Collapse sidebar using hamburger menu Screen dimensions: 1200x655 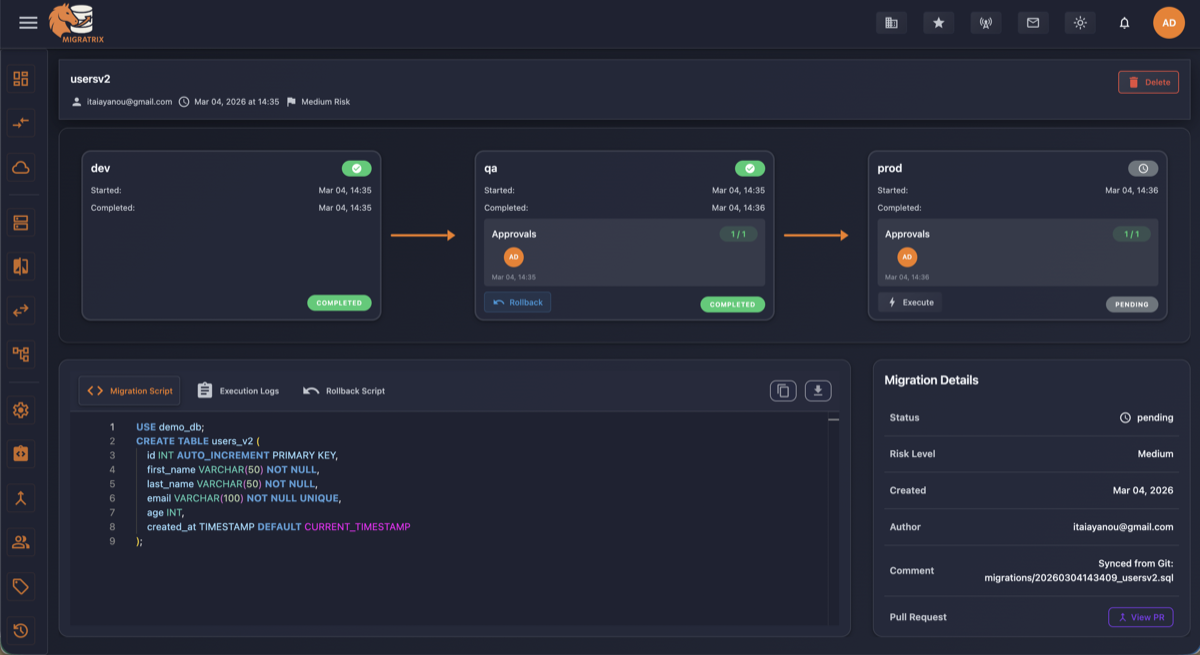pyautogui.click(x=28, y=22)
